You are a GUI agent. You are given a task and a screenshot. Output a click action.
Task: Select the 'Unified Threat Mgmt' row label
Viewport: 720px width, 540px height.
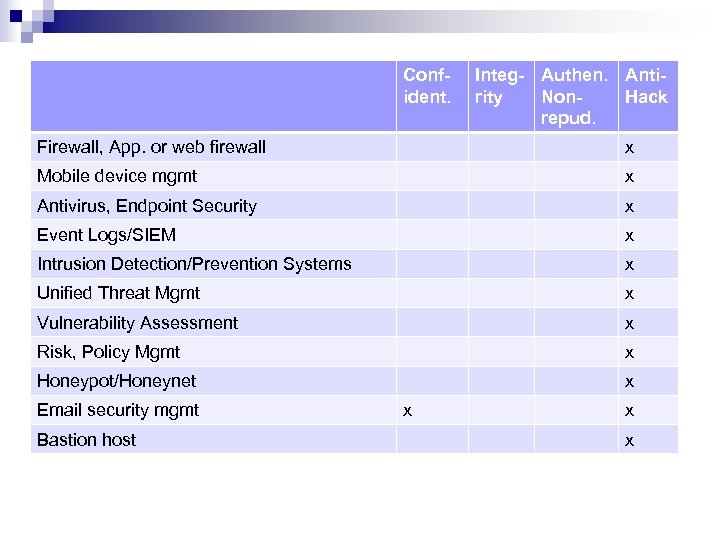(x=118, y=293)
